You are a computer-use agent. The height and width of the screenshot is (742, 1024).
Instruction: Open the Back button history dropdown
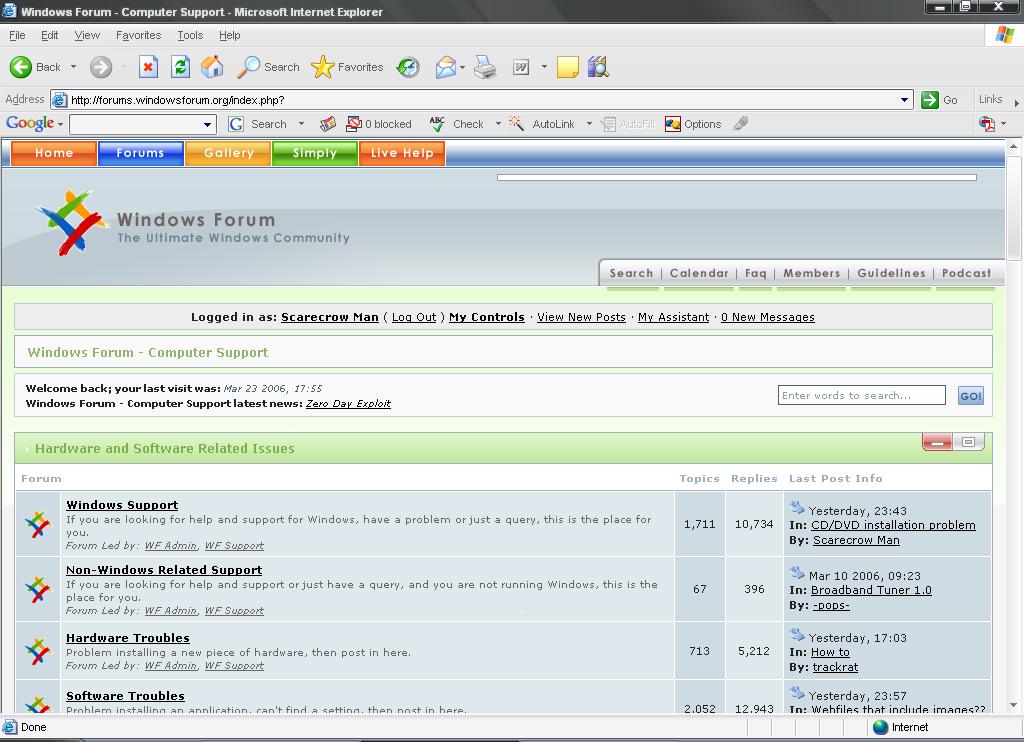tap(73, 67)
